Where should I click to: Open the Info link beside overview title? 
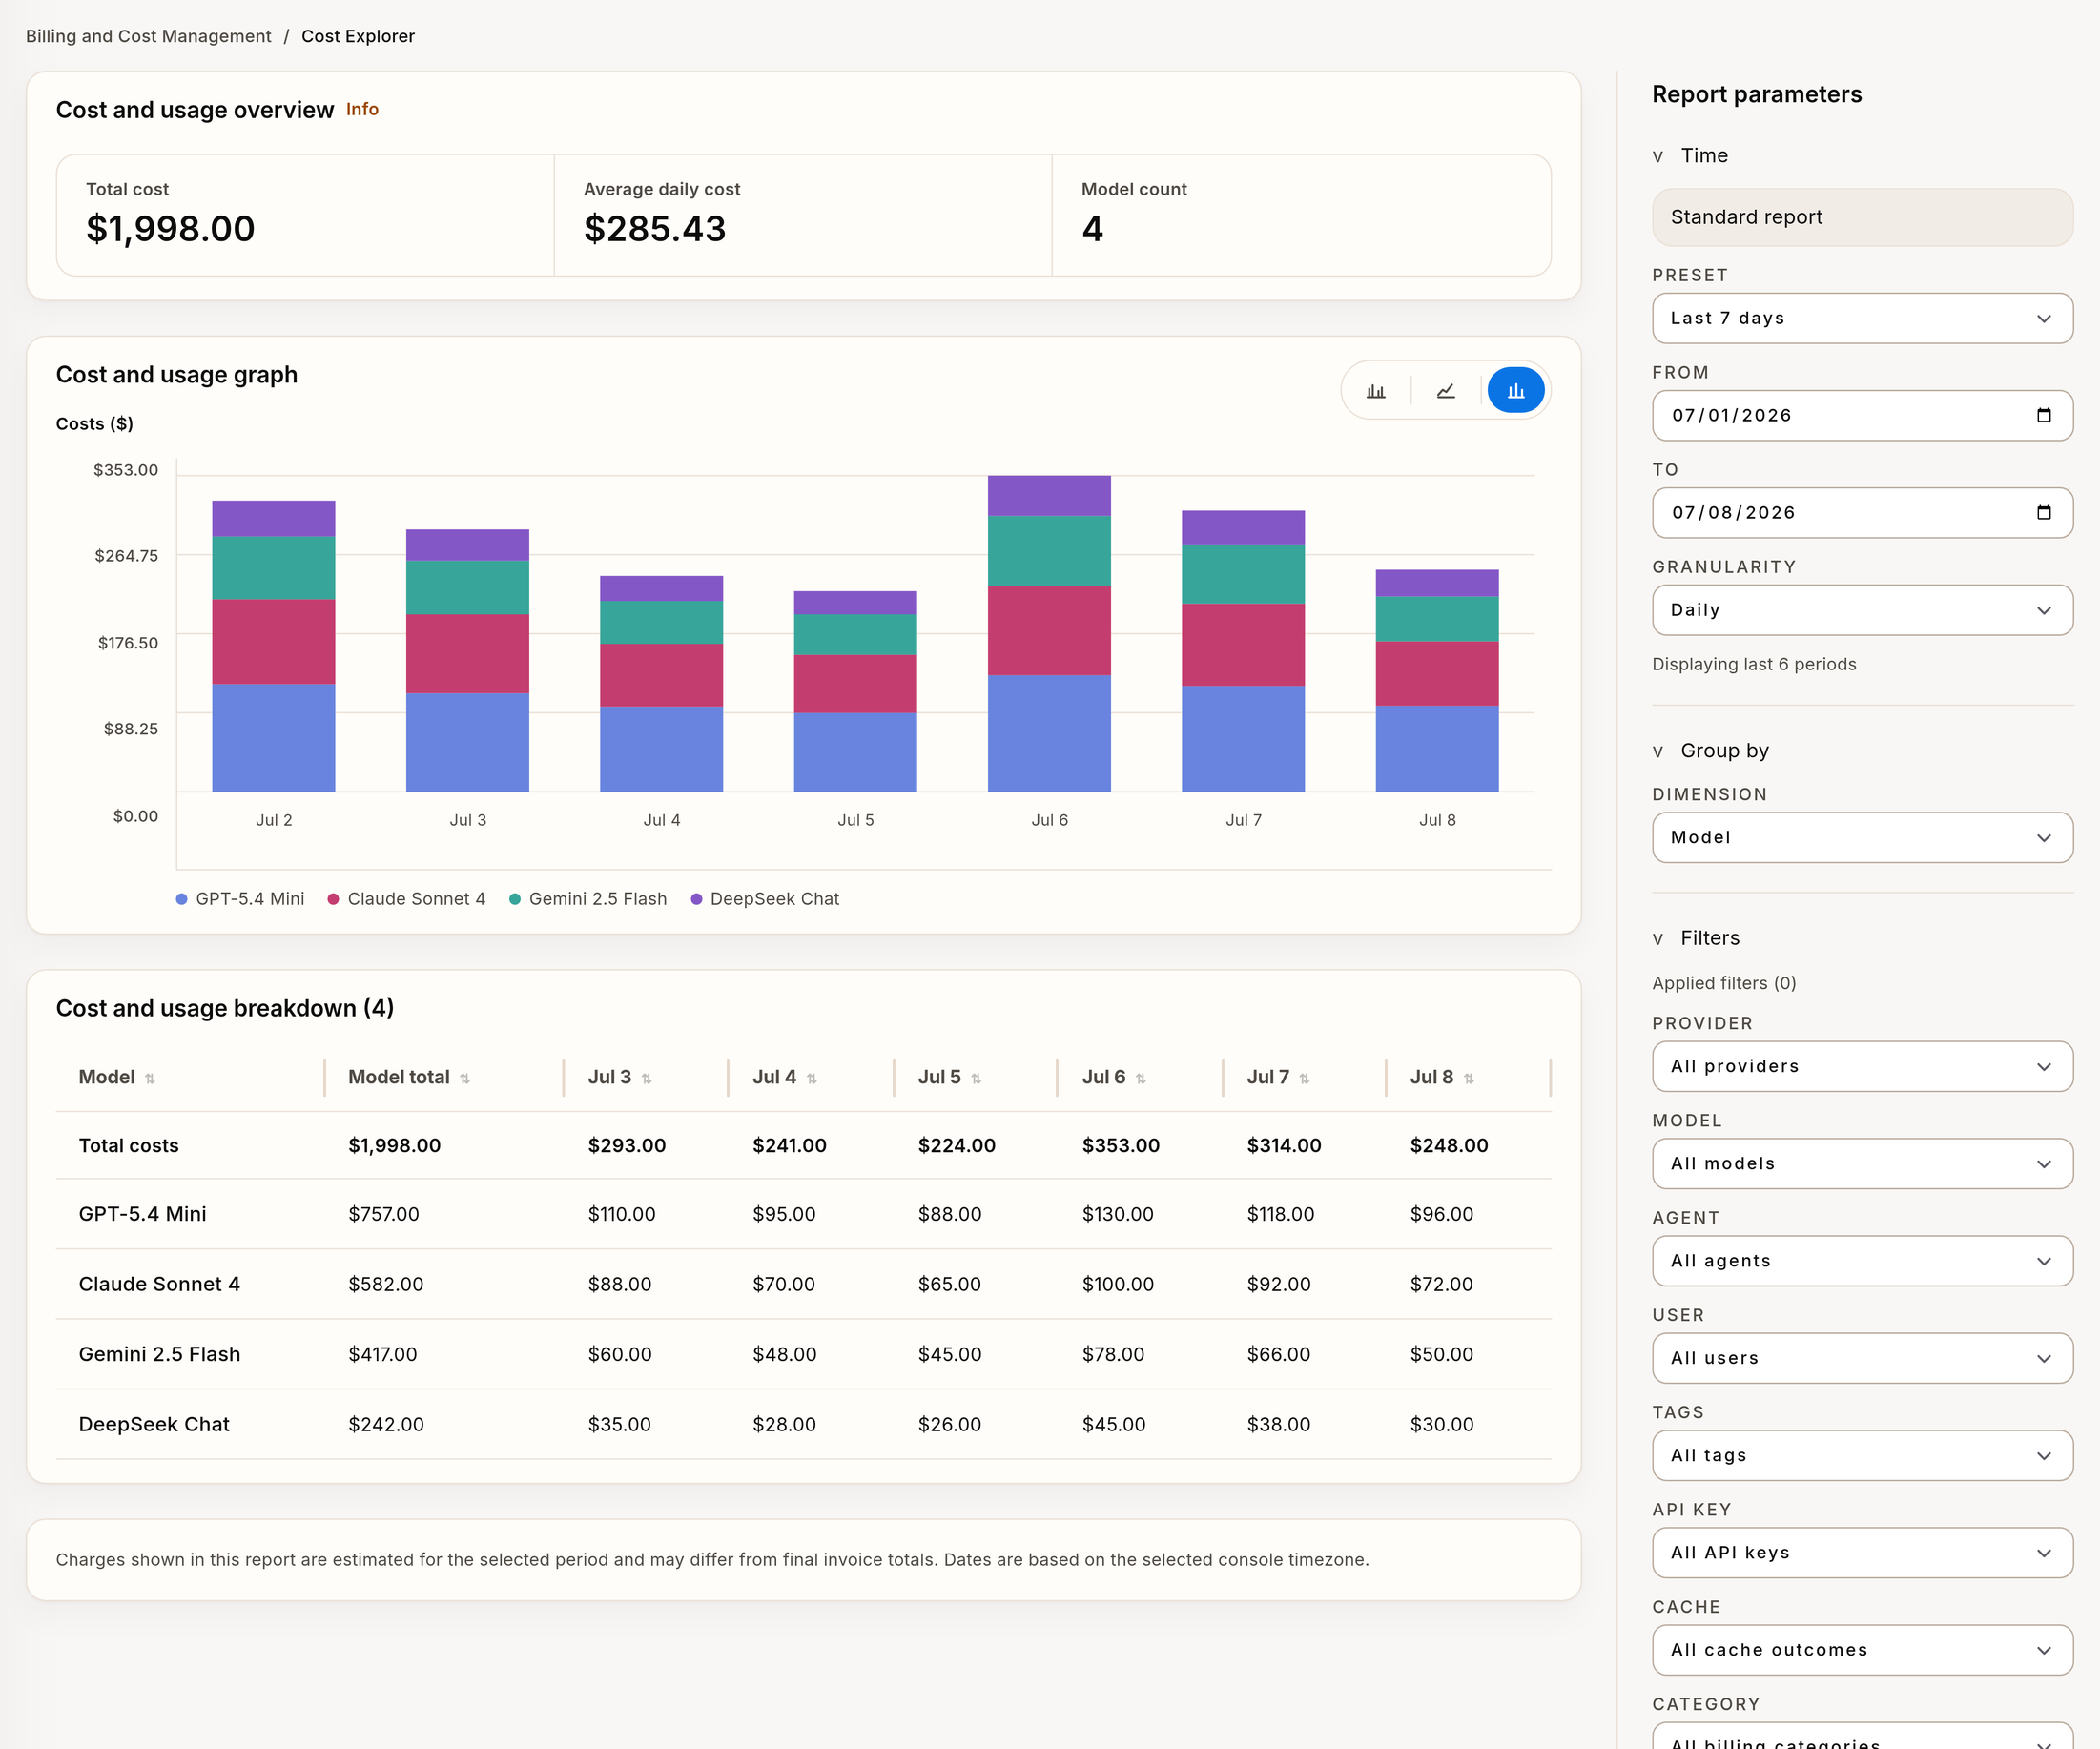(362, 109)
